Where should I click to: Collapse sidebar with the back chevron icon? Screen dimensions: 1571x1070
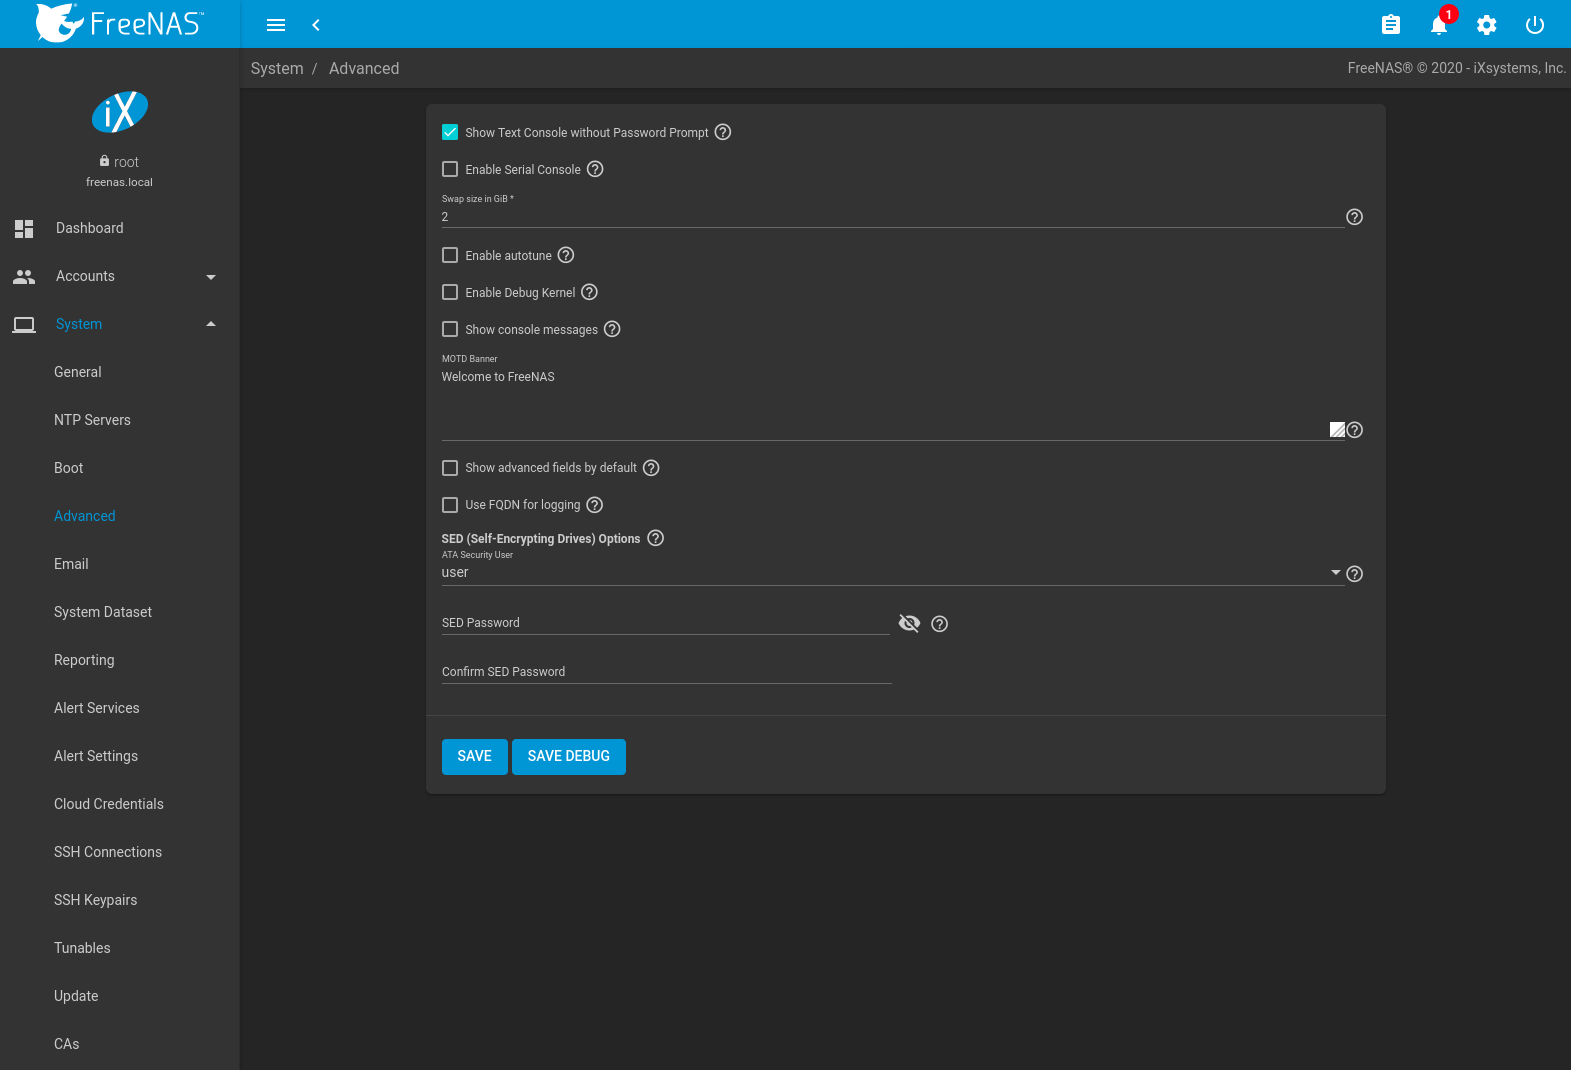[x=316, y=25]
